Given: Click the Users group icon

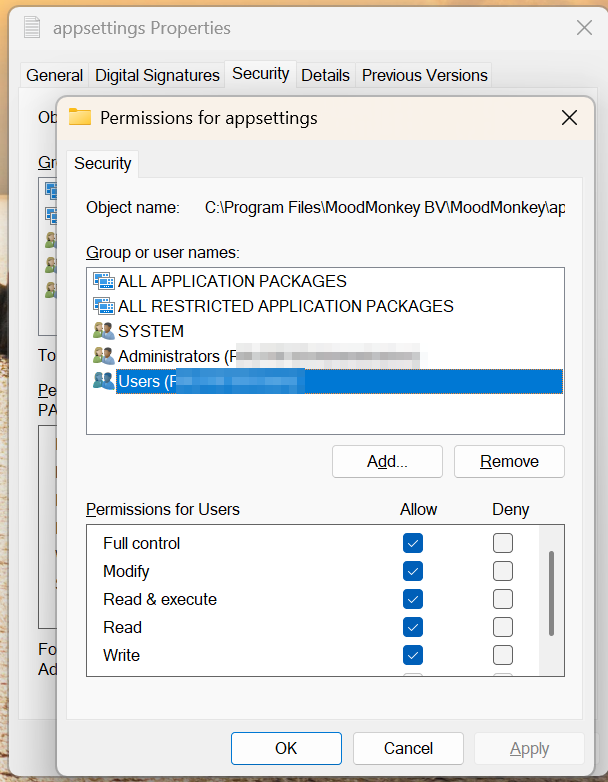Looking at the screenshot, I should point(104,381).
